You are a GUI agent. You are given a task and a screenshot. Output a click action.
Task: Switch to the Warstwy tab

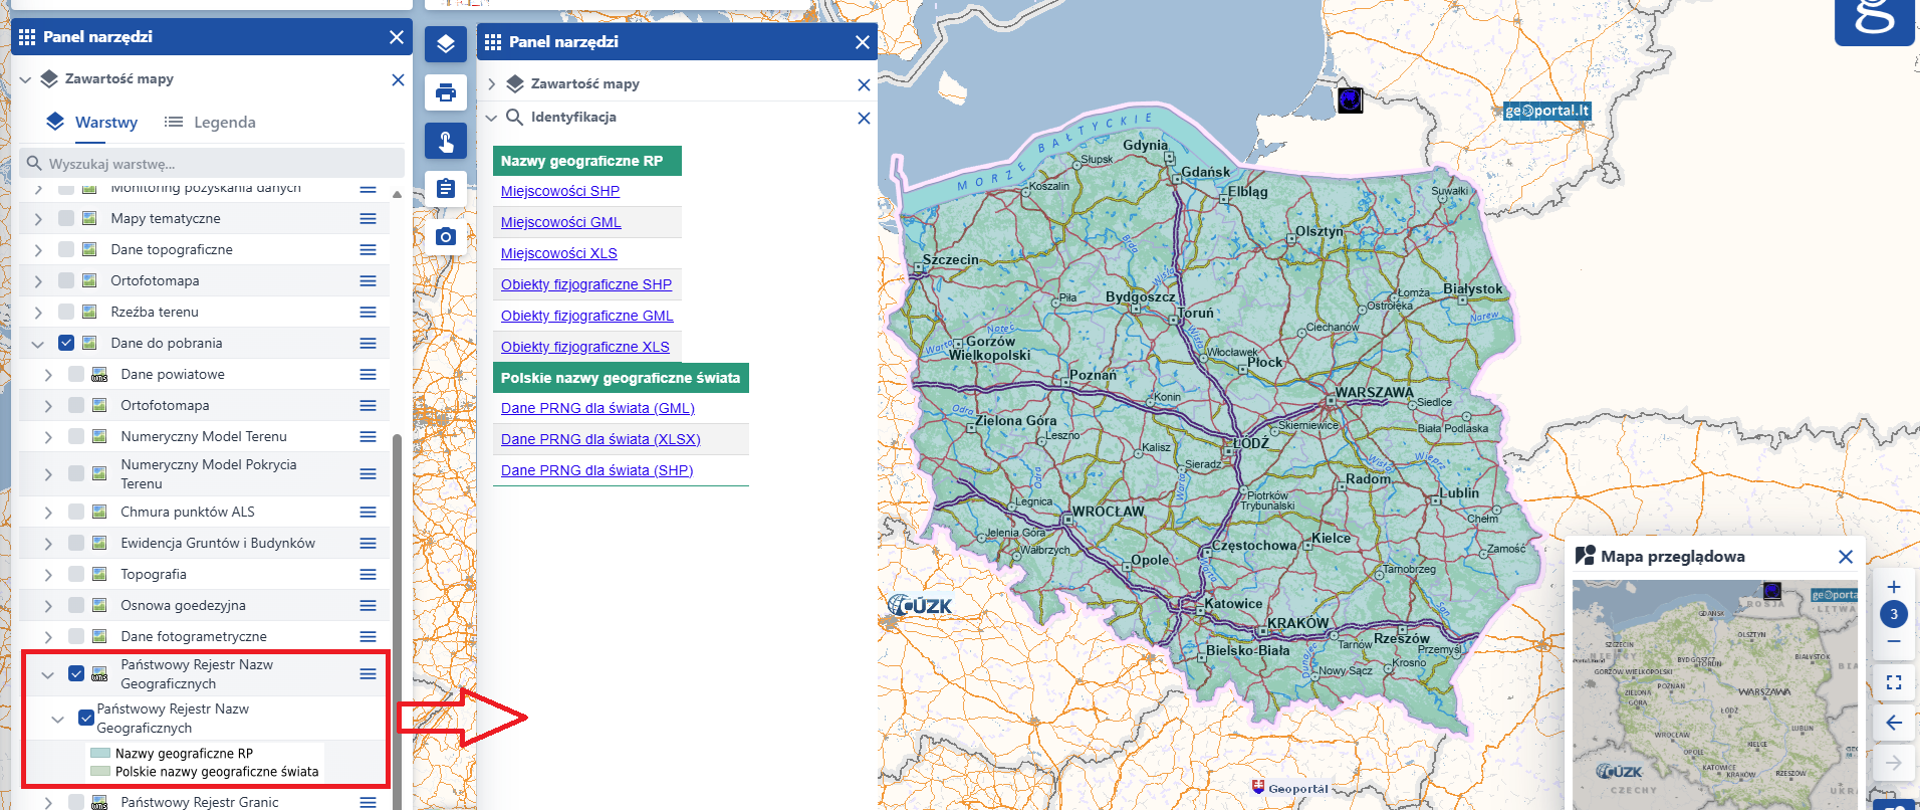click(92, 122)
